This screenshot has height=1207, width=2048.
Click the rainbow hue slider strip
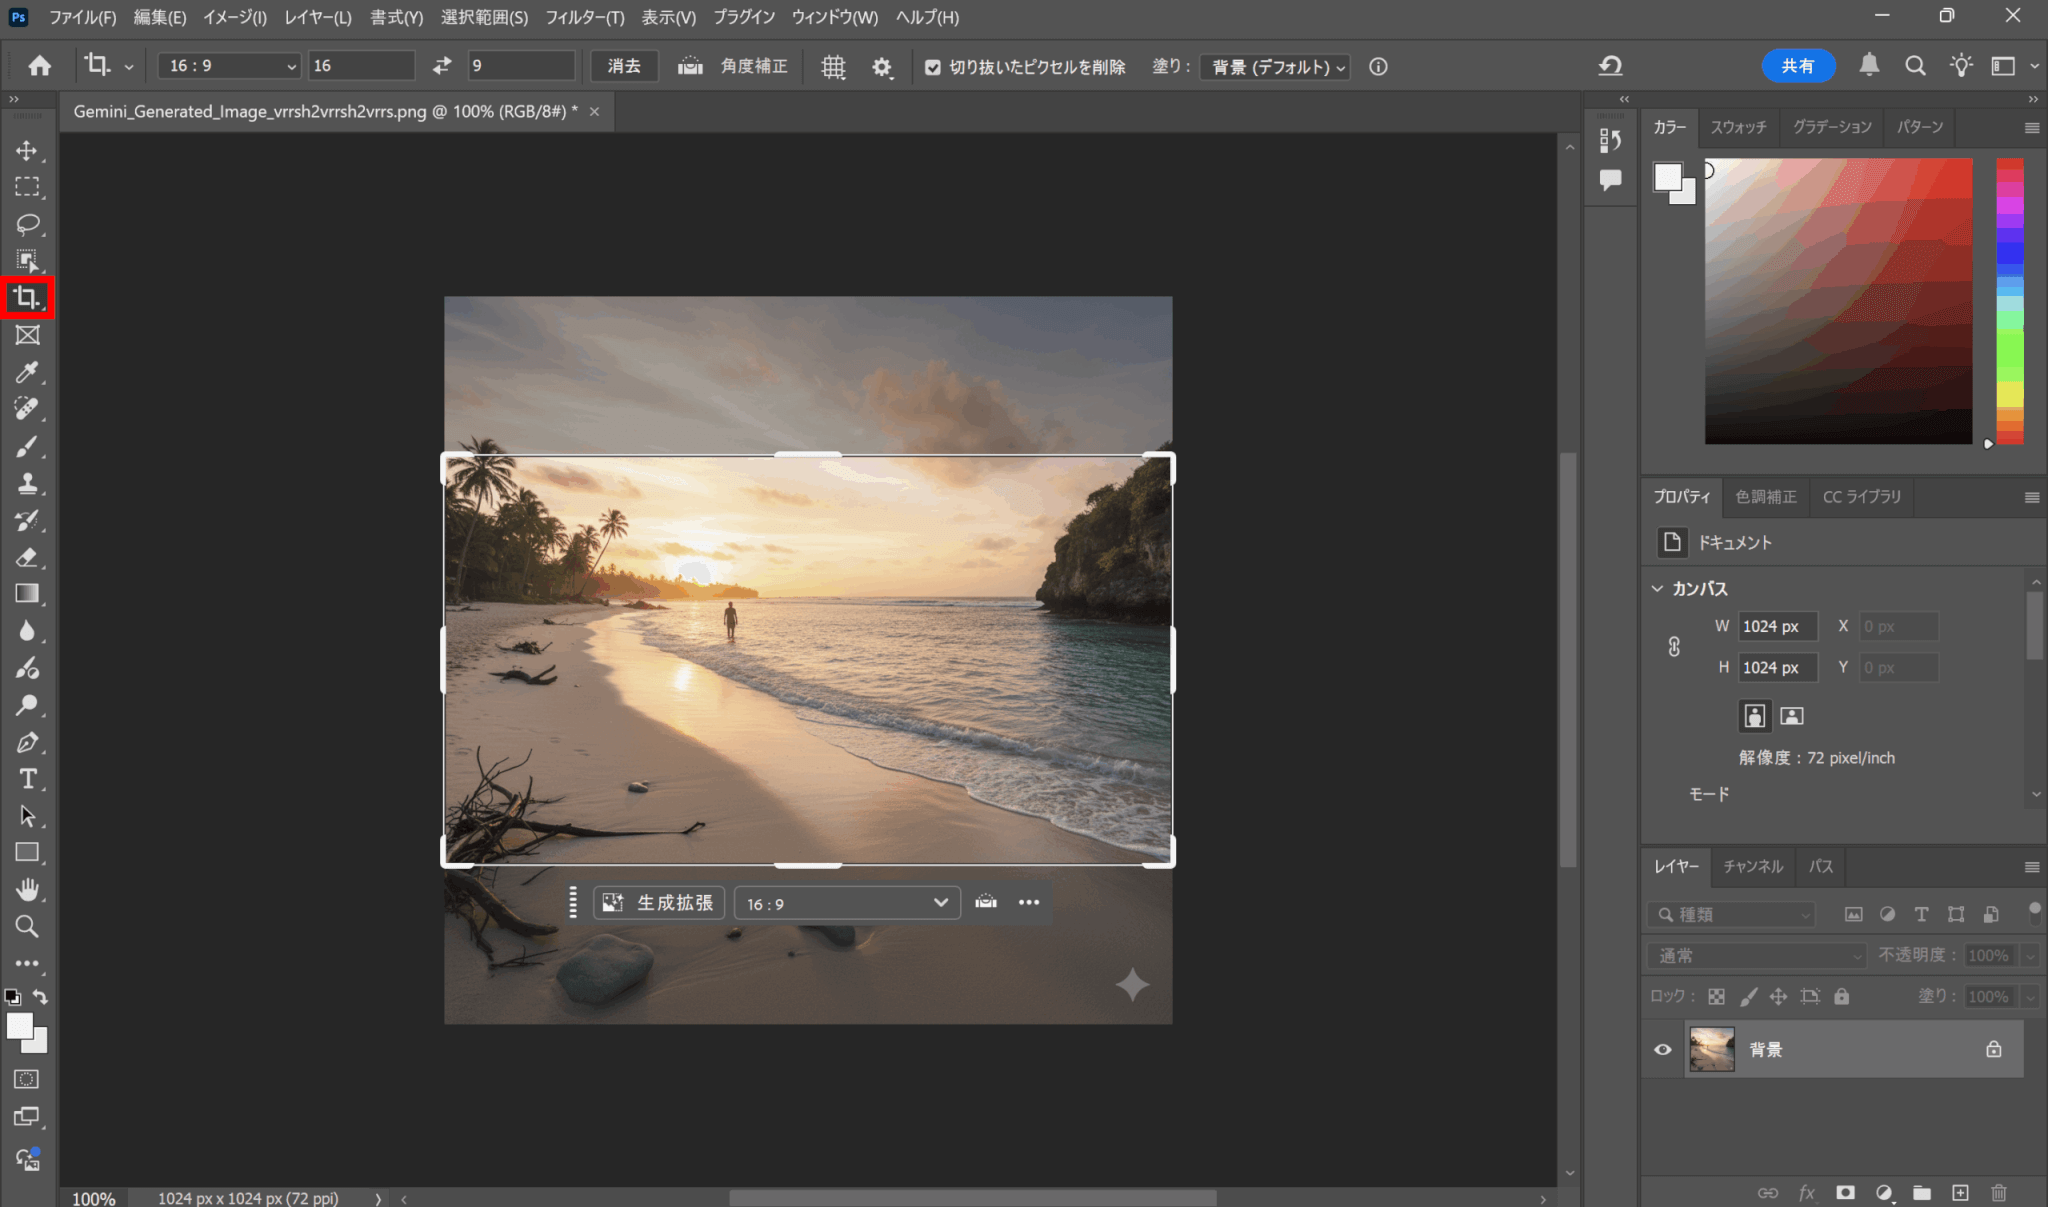(2009, 300)
